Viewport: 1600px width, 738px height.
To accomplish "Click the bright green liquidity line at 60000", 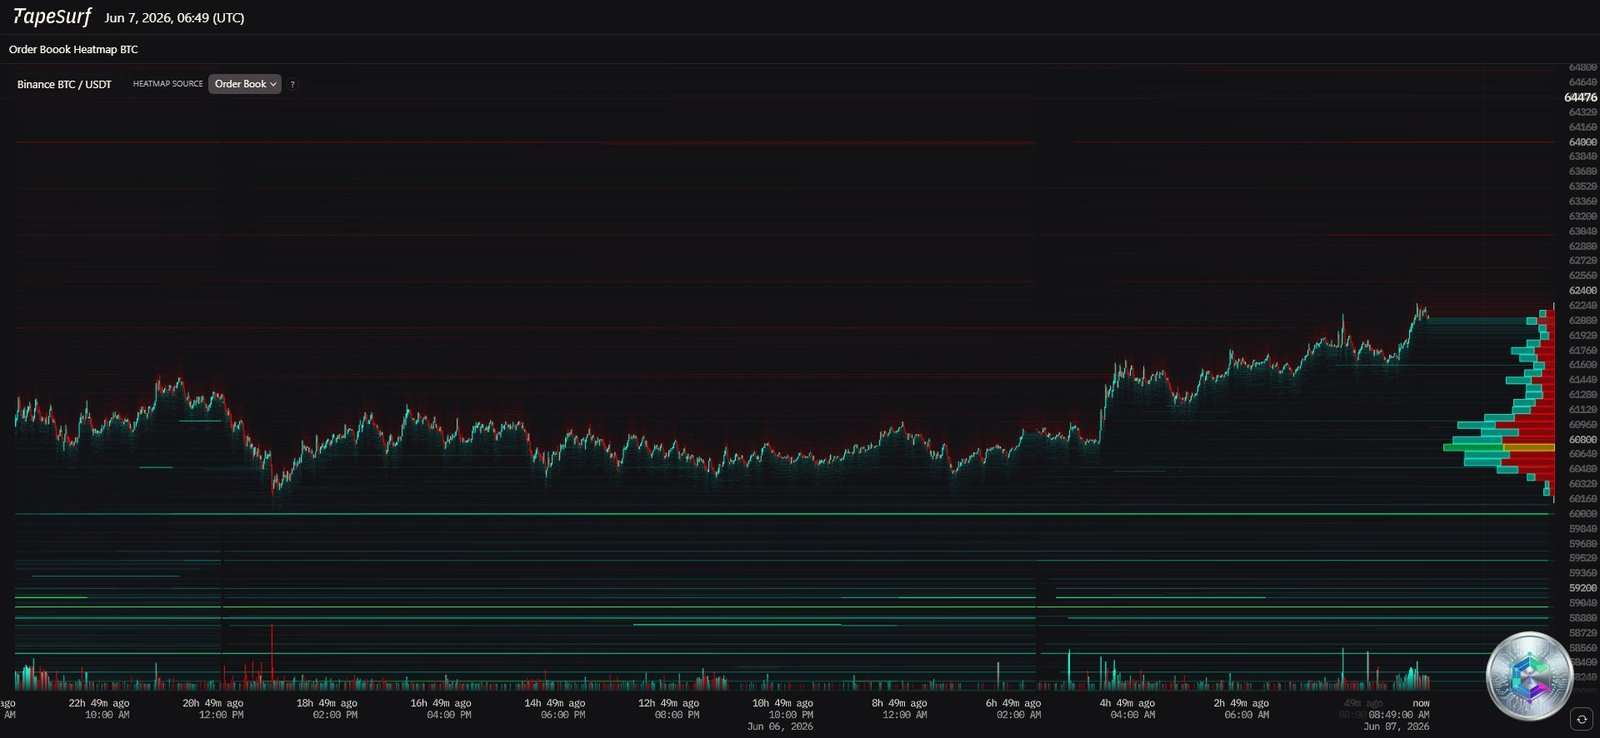I will (782, 514).
